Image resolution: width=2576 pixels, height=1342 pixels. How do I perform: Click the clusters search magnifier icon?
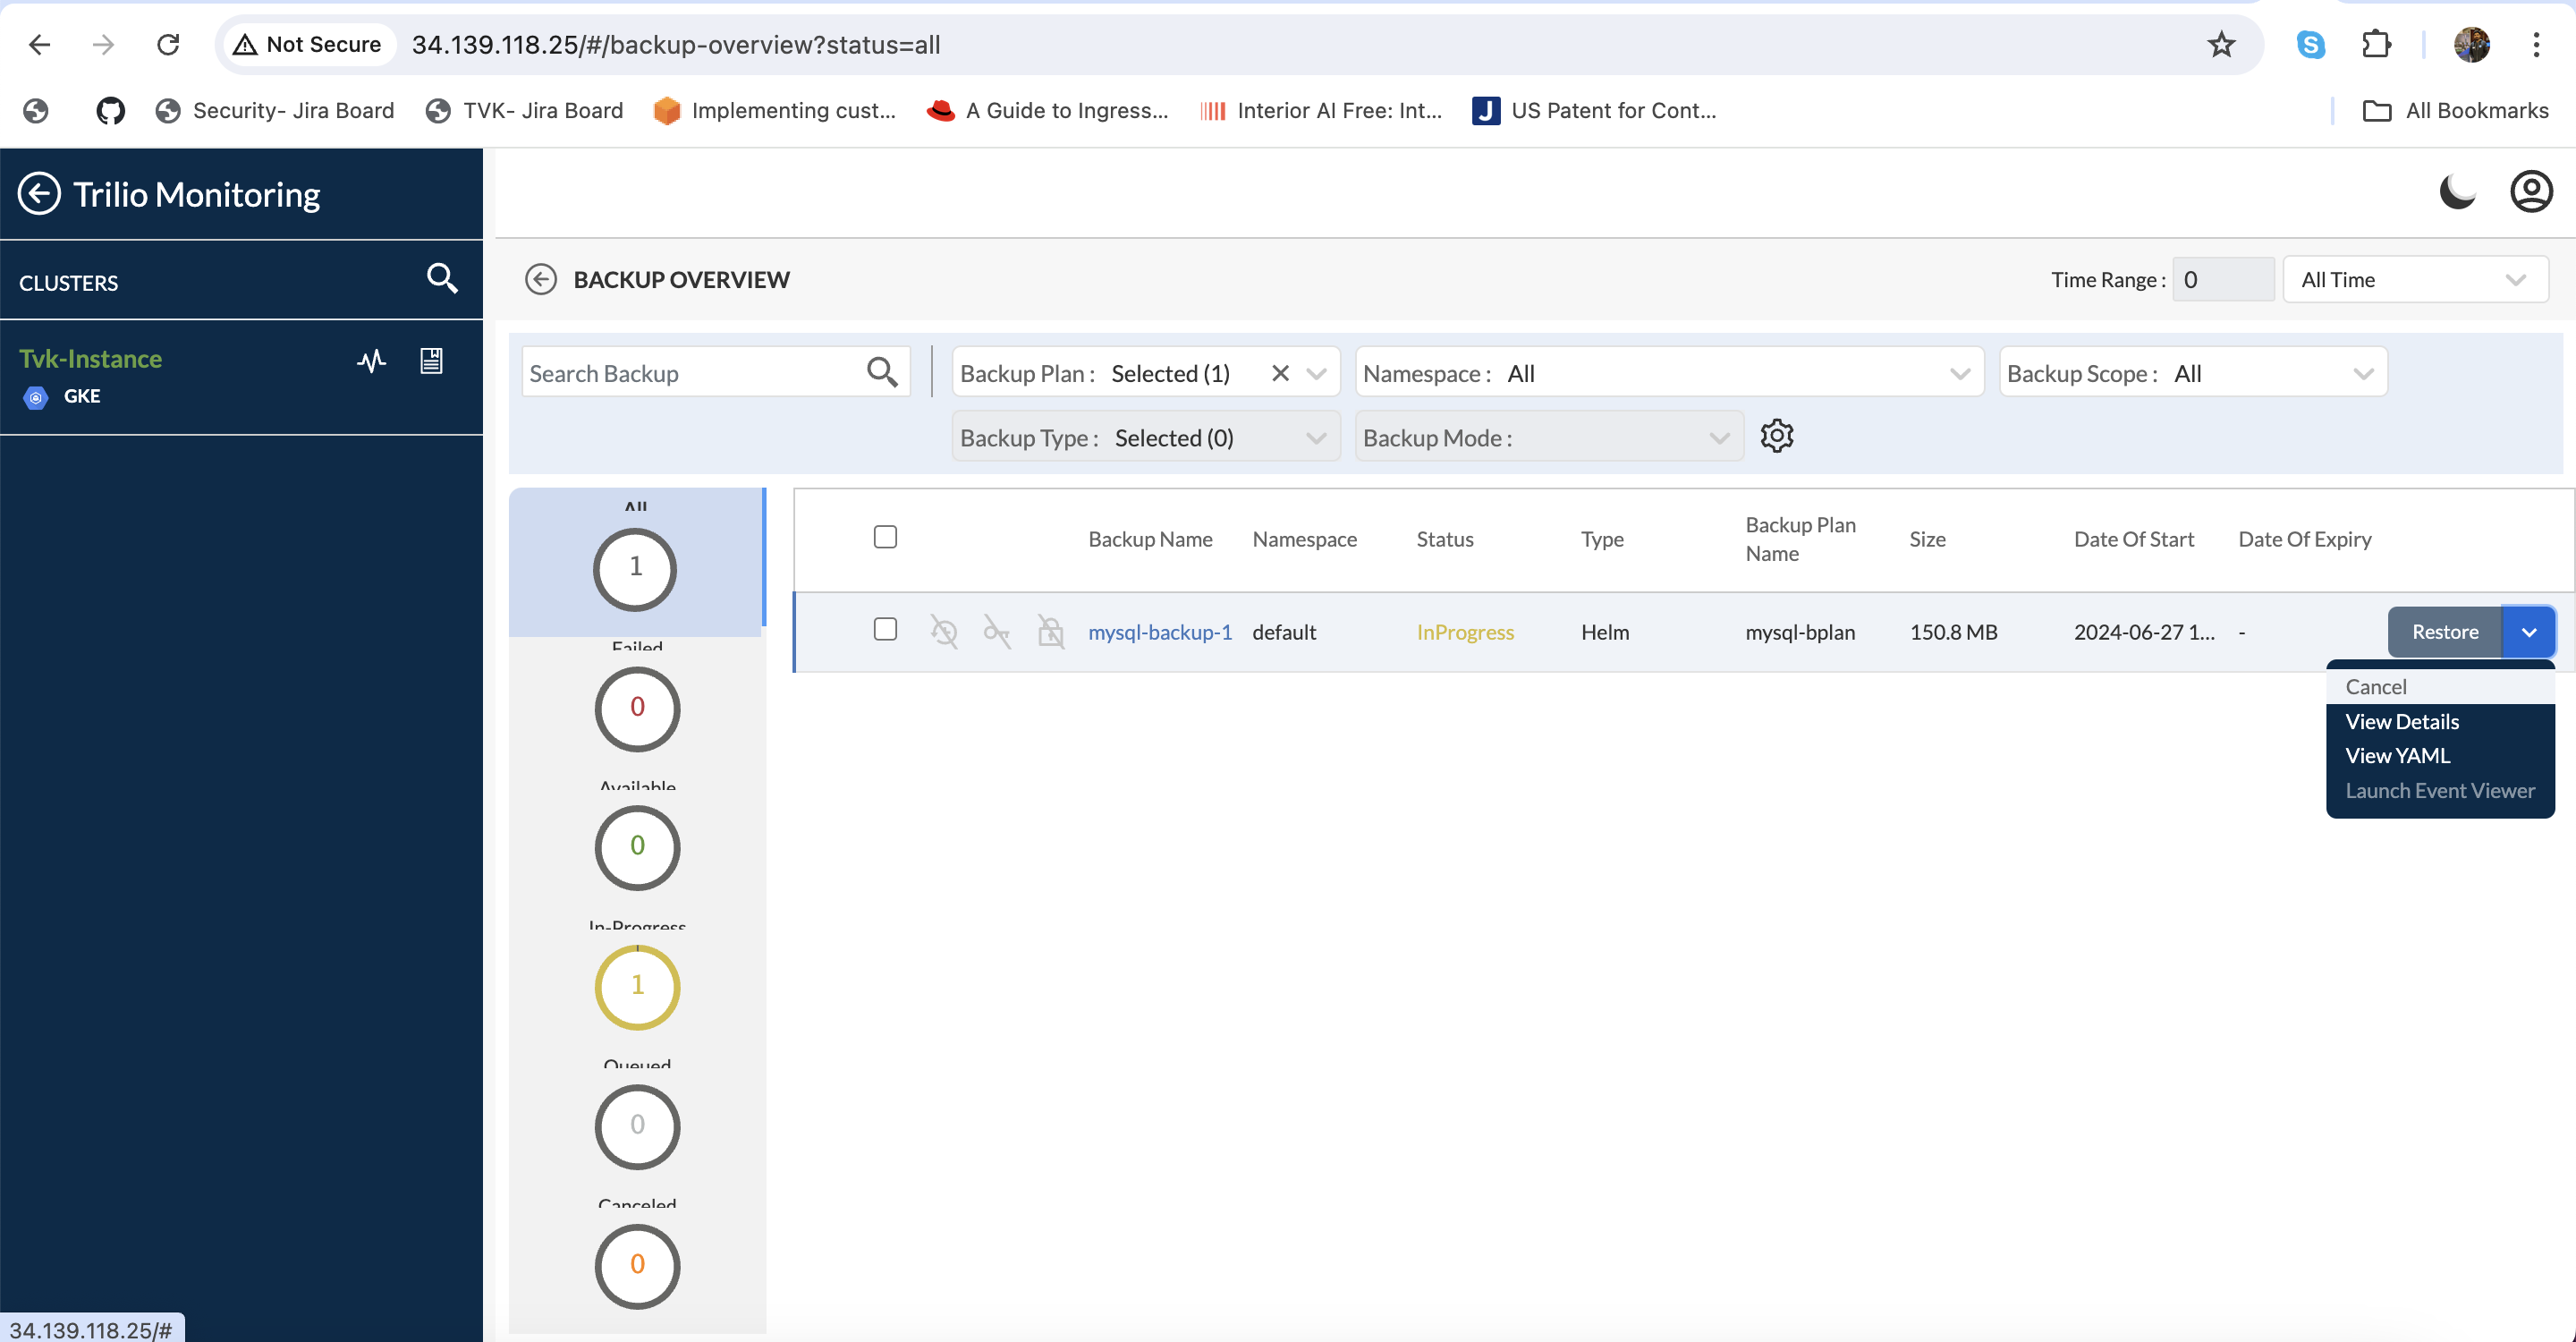pyautogui.click(x=442, y=278)
